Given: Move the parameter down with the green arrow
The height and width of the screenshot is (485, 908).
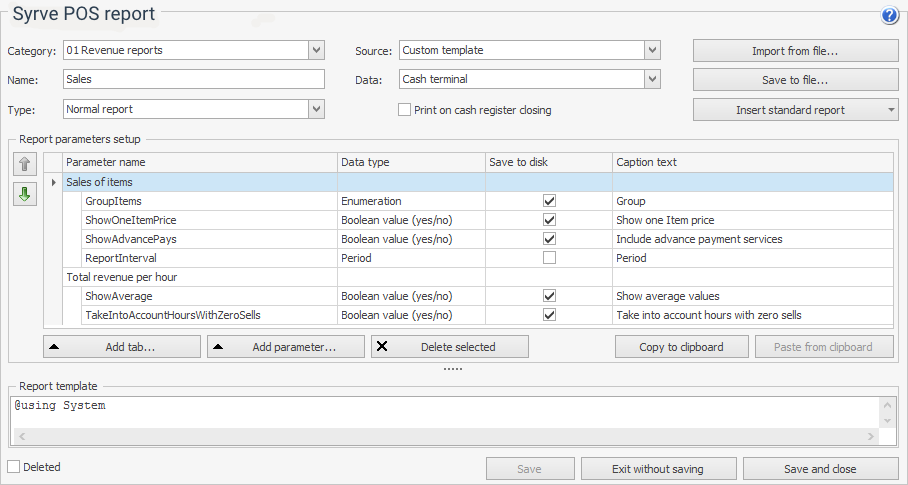Looking at the screenshot, I should tap(25, 194).
